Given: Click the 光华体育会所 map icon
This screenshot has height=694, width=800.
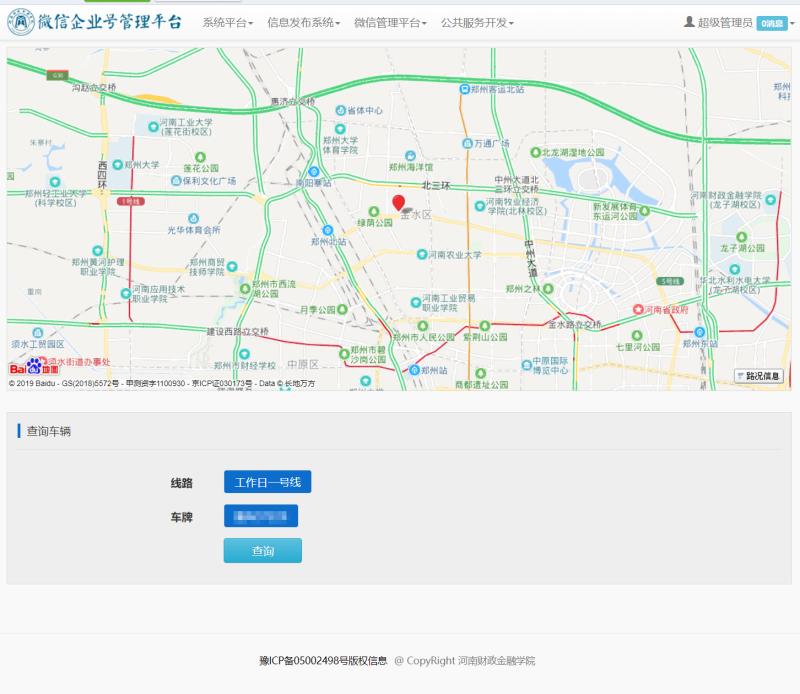Looking at the screenshot, I should 193,218.
